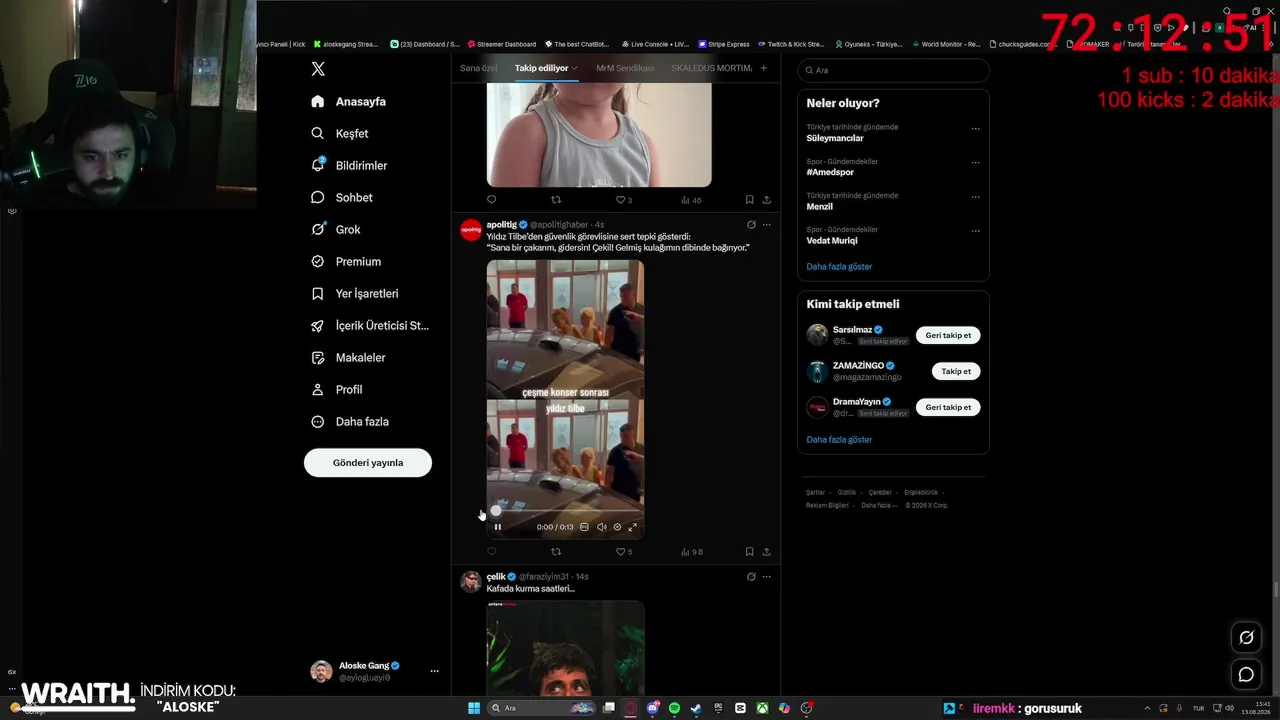Reply to the apolitig post

[491, 551]
